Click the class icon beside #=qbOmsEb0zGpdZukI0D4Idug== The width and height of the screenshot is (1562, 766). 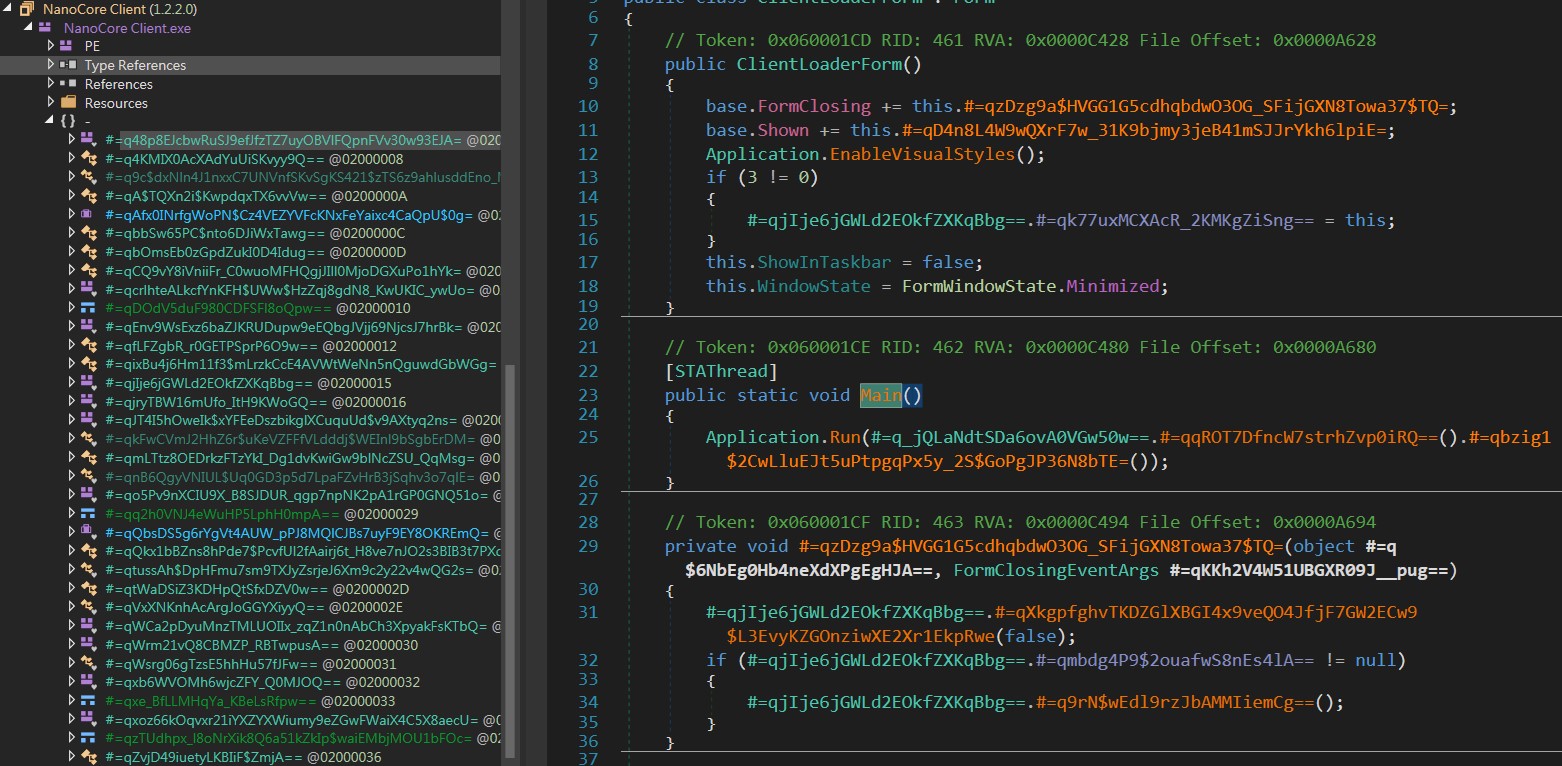[87, 252]
